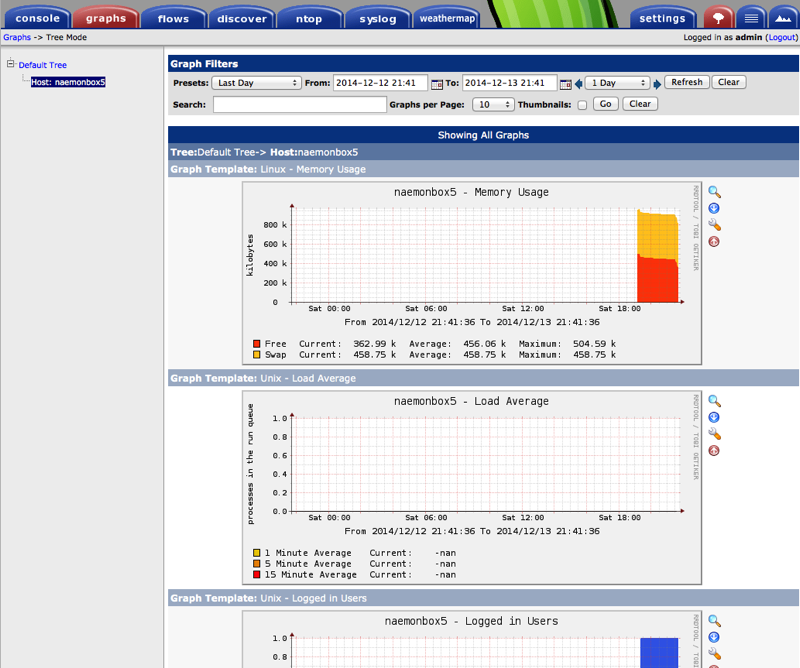Switch to tree view tab icon
Viewport: 800px width, 668px height.
point(716,18)
